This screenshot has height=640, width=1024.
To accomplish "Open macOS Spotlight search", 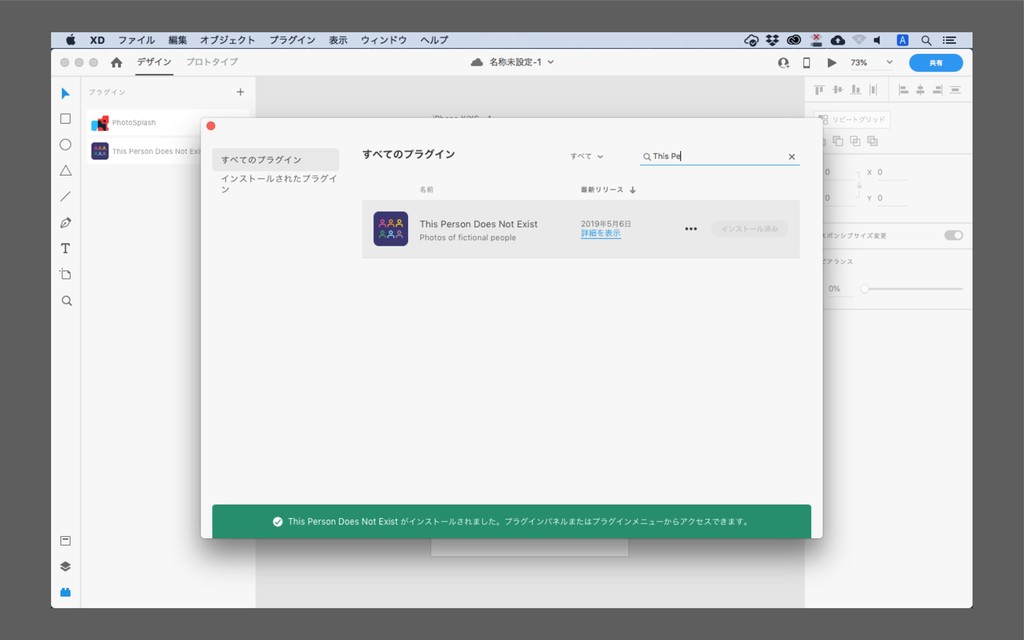I will (926, 40).
